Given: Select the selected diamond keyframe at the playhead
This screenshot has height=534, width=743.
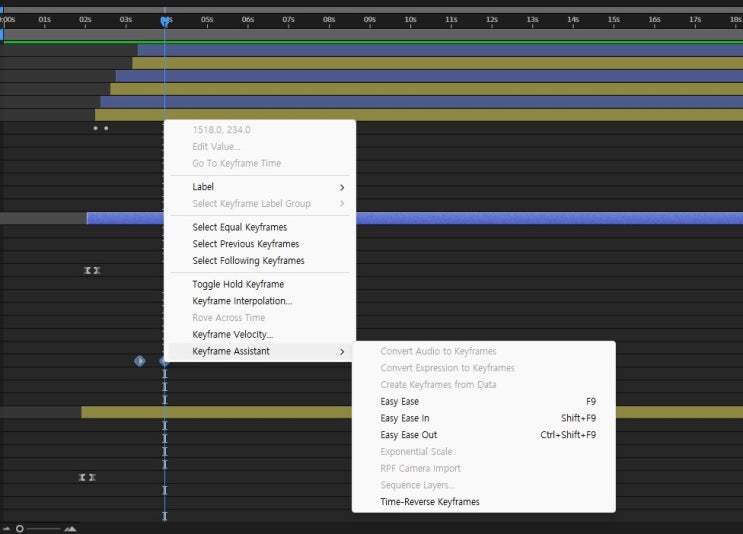Looking at the screenshot, I should [x=164, y=360].
